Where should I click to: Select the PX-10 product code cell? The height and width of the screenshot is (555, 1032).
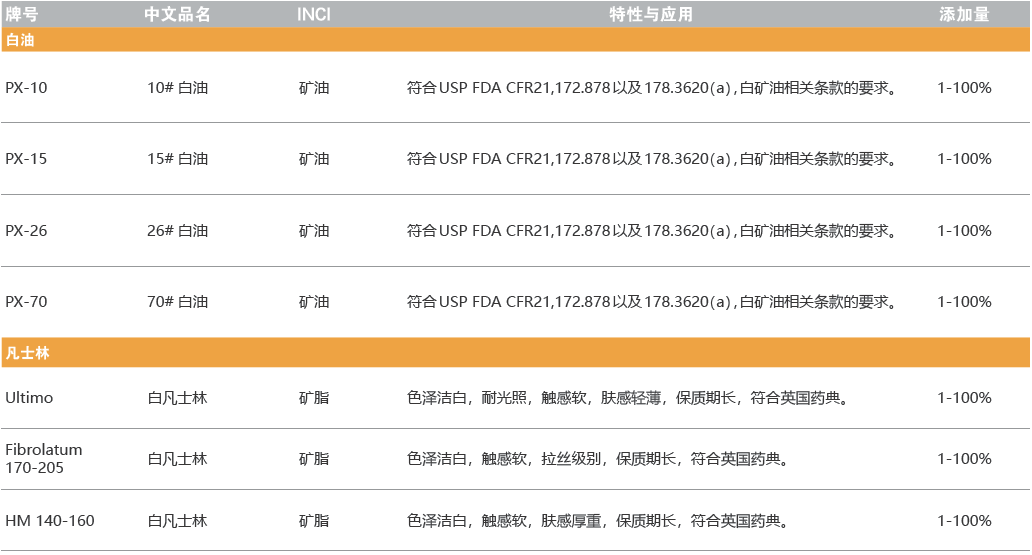pos(26,88)
